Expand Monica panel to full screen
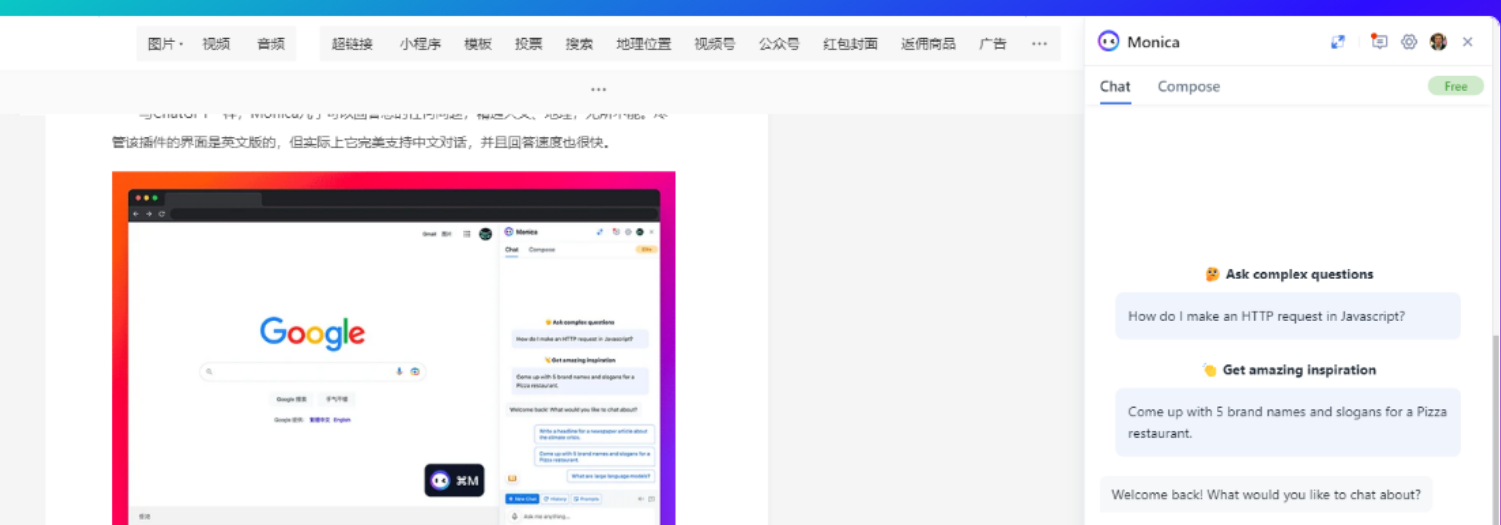The image size is (1501, 525). click(1338, 42)
